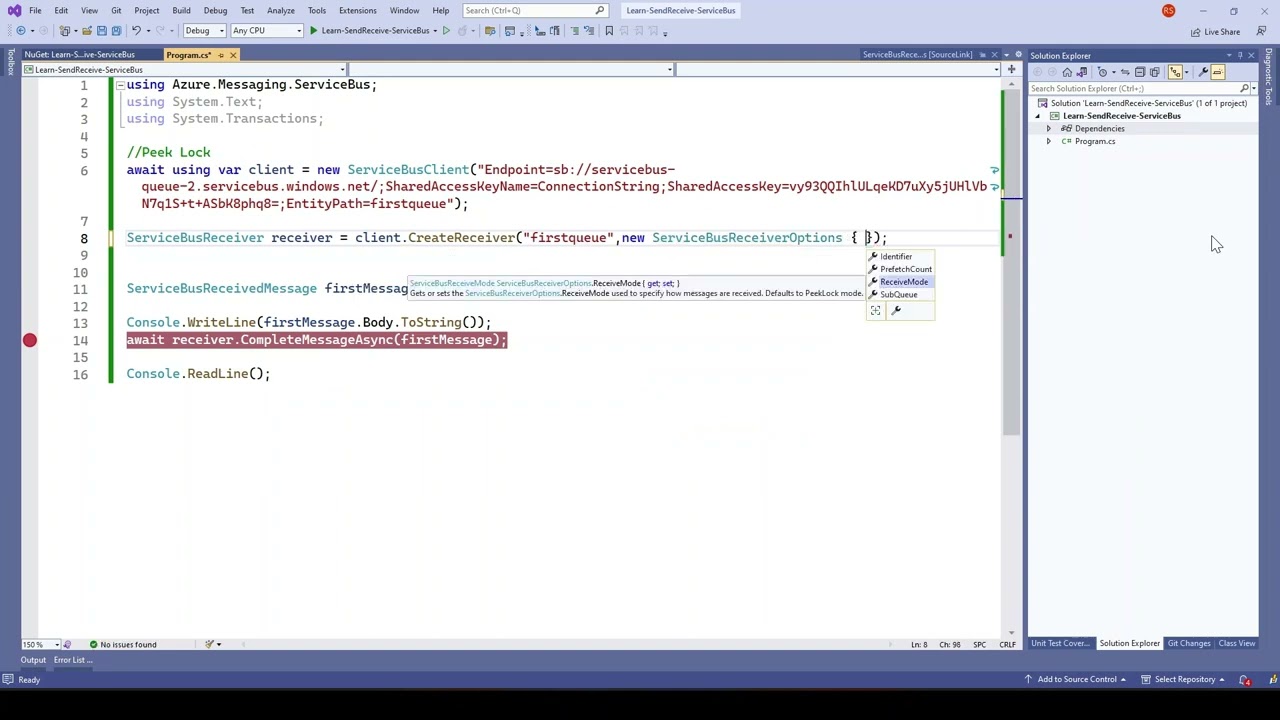This screenshot has height=720, width=1280.
Task: Select Identifier in the IntelliSense list
Action: pyautogui.click(x=900, y=257)
